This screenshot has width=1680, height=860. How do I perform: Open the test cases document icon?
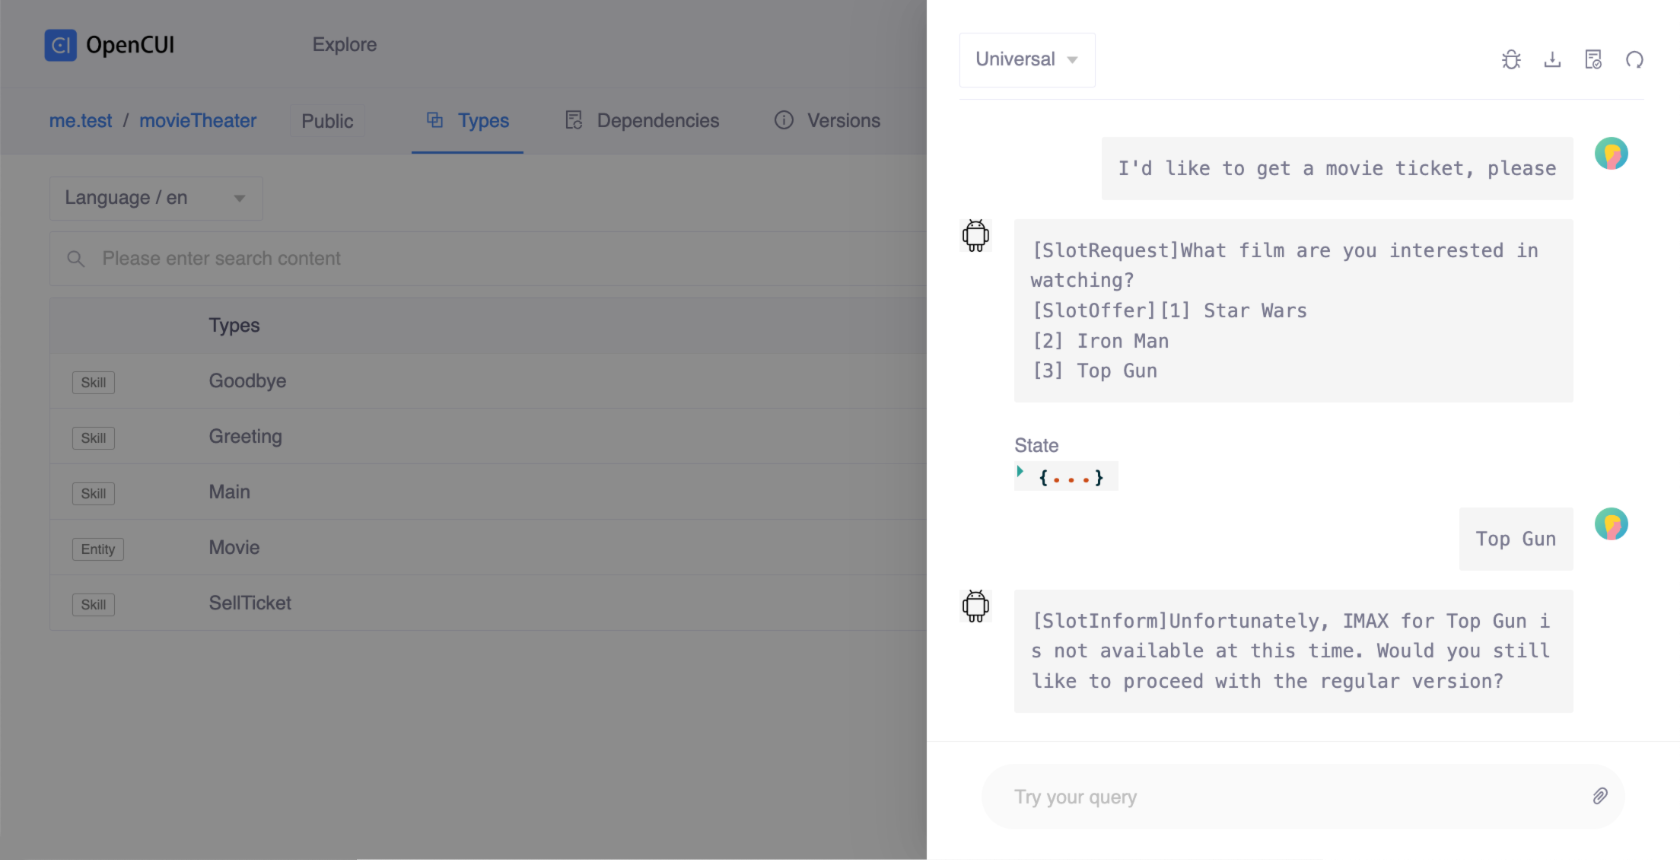(x=1594, y=60)
